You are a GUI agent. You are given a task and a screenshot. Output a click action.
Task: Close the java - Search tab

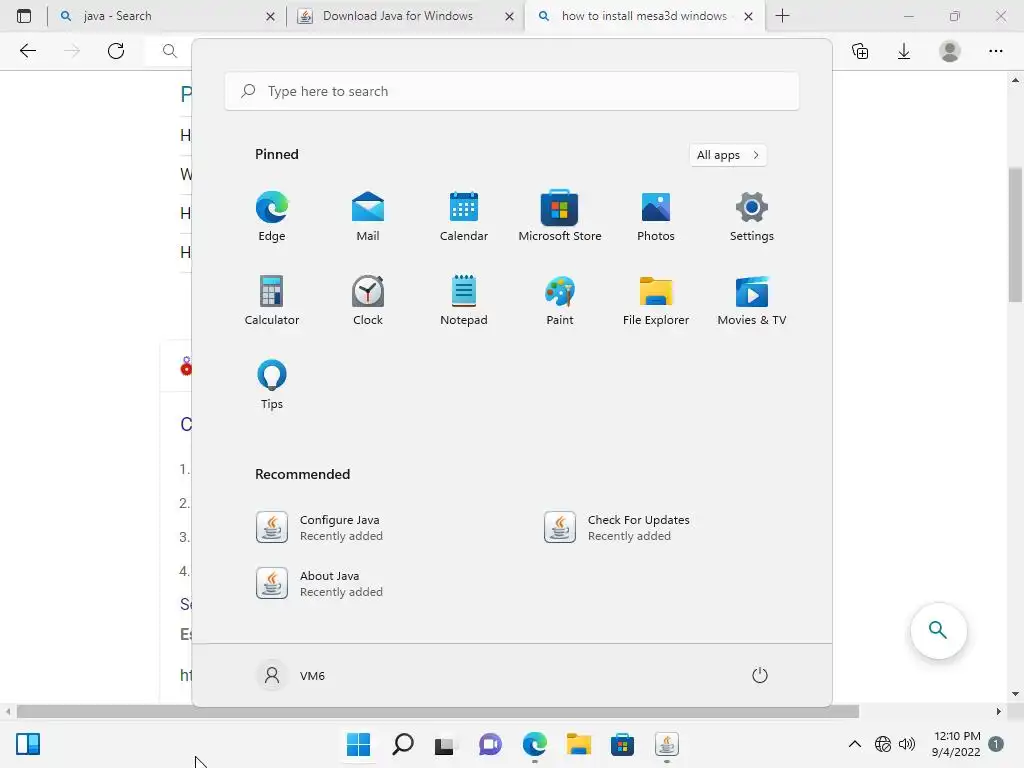tap(270, 16)
